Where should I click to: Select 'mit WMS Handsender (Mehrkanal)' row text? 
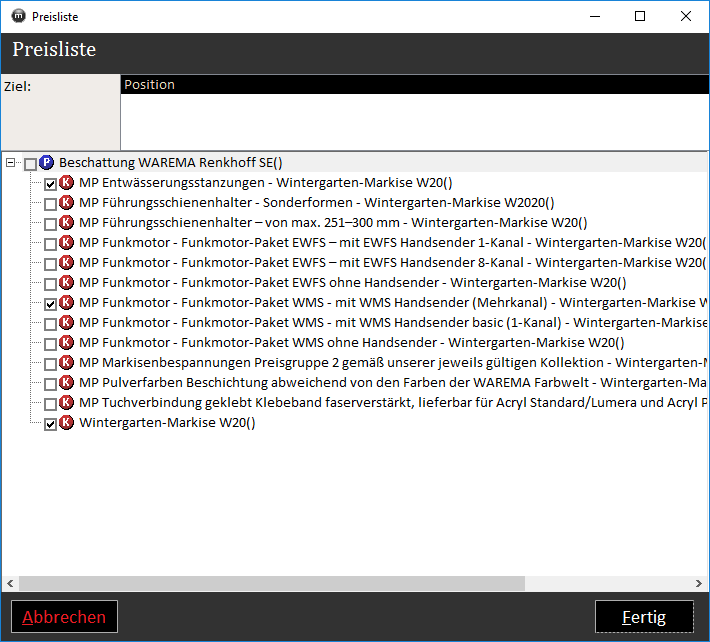tap(393, 302)
